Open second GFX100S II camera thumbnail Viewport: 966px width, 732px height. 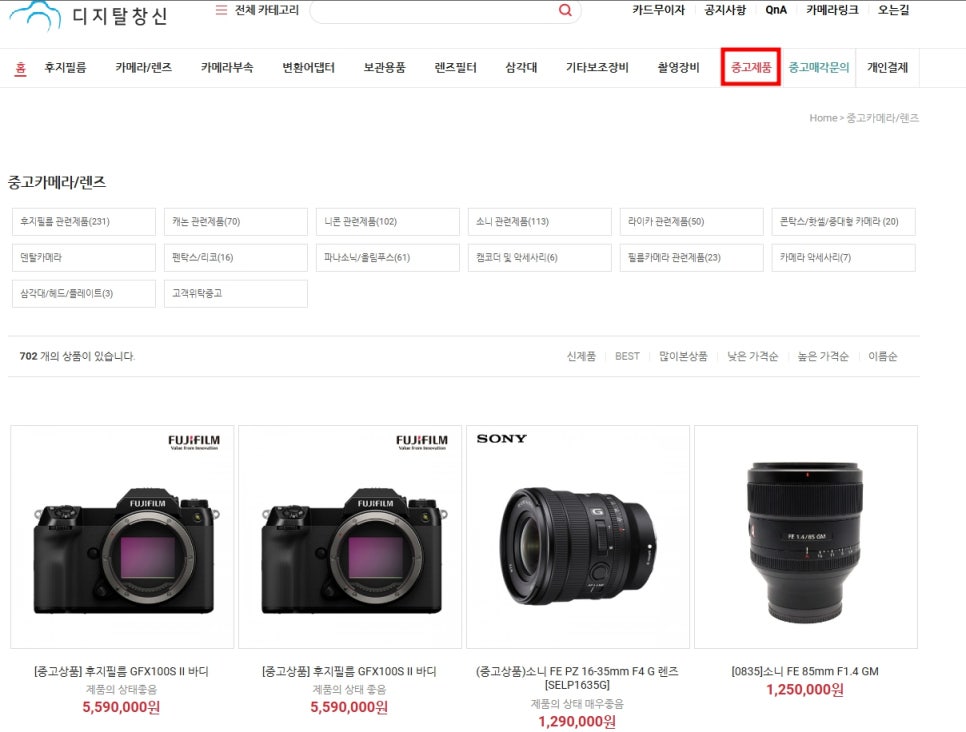point(350,537)
